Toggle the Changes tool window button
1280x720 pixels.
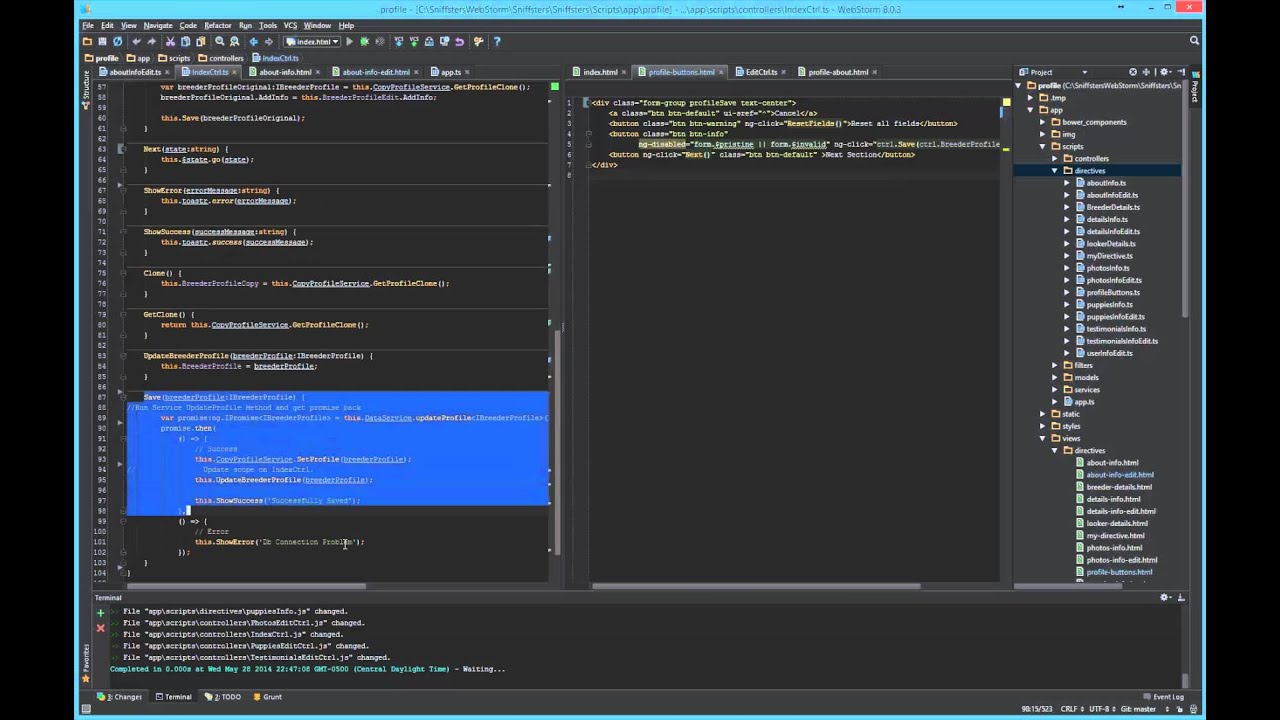click(x=120, y=697)
